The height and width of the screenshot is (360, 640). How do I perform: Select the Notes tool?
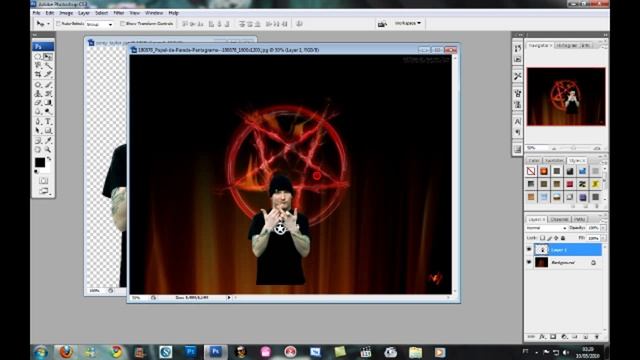click(x=38, y=140)
